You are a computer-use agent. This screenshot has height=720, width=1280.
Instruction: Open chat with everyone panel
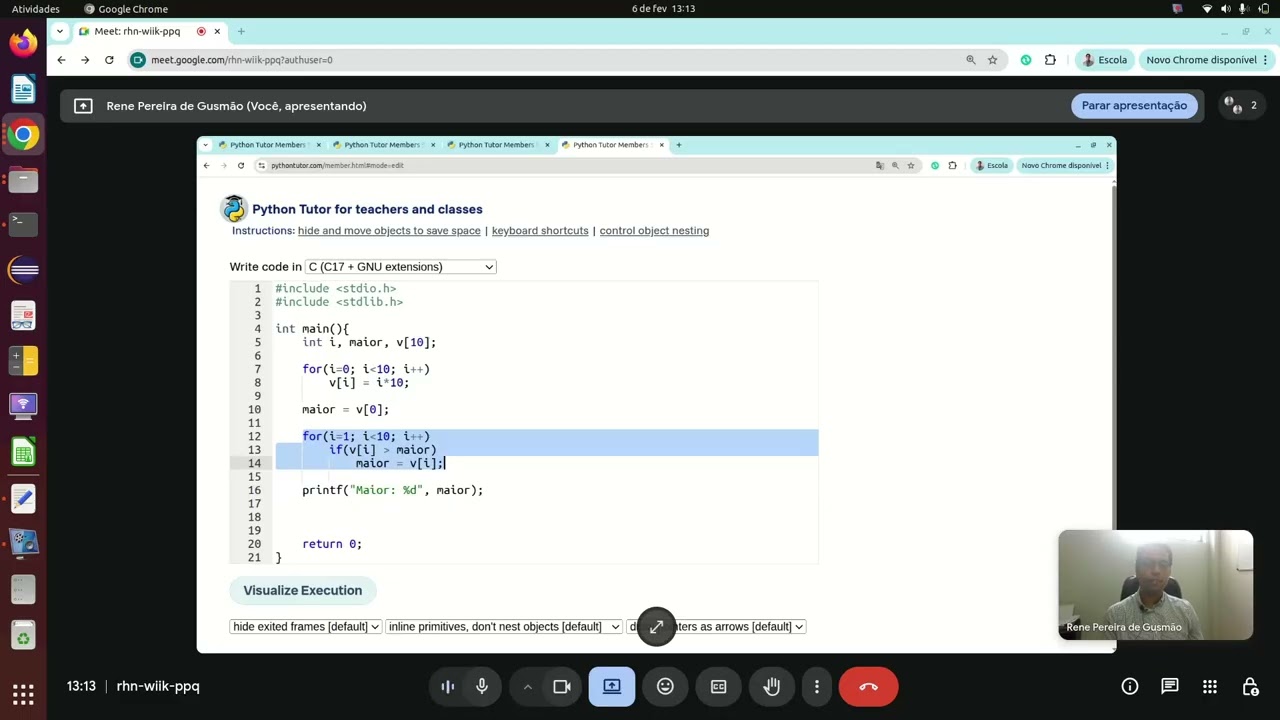(1170, 686)
